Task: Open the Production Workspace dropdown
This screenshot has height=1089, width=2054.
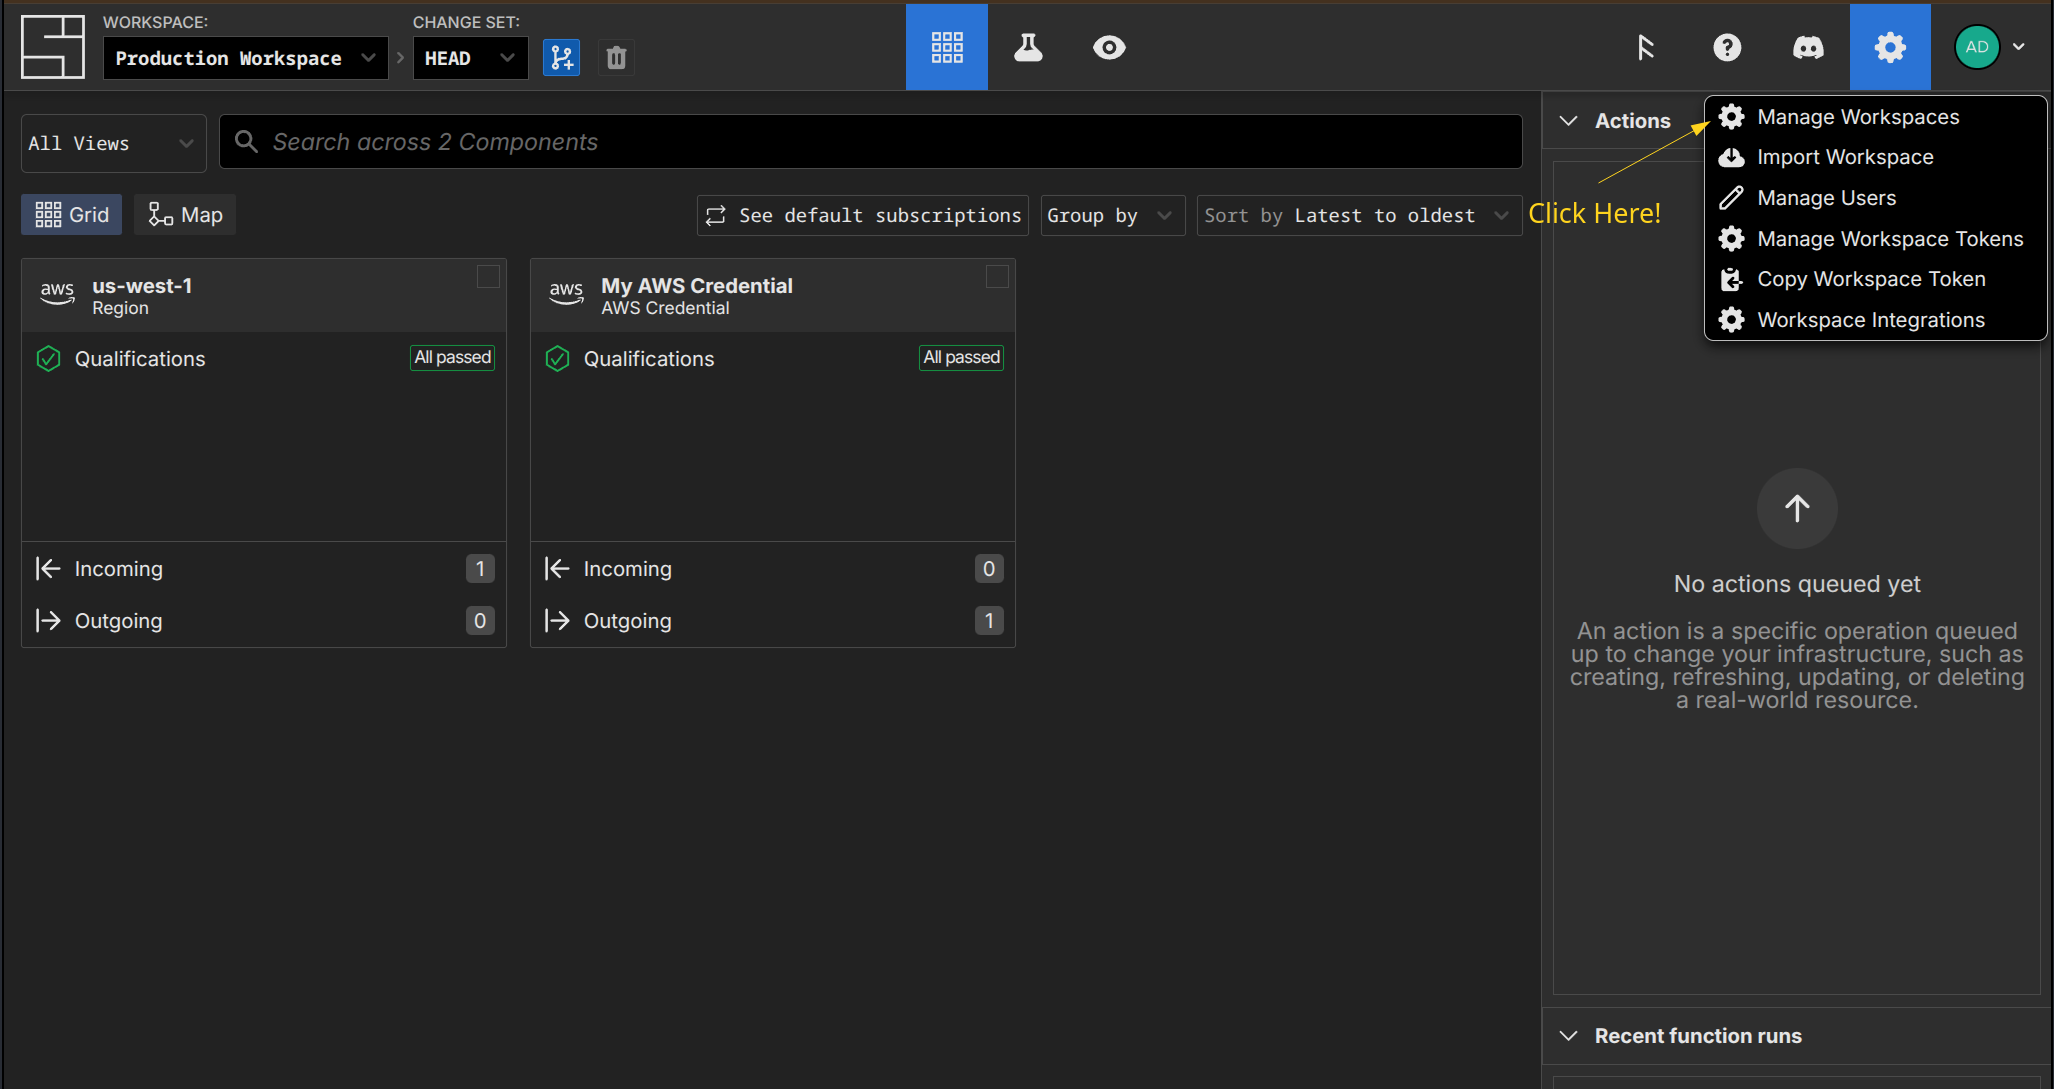Action: pos(245,58)
